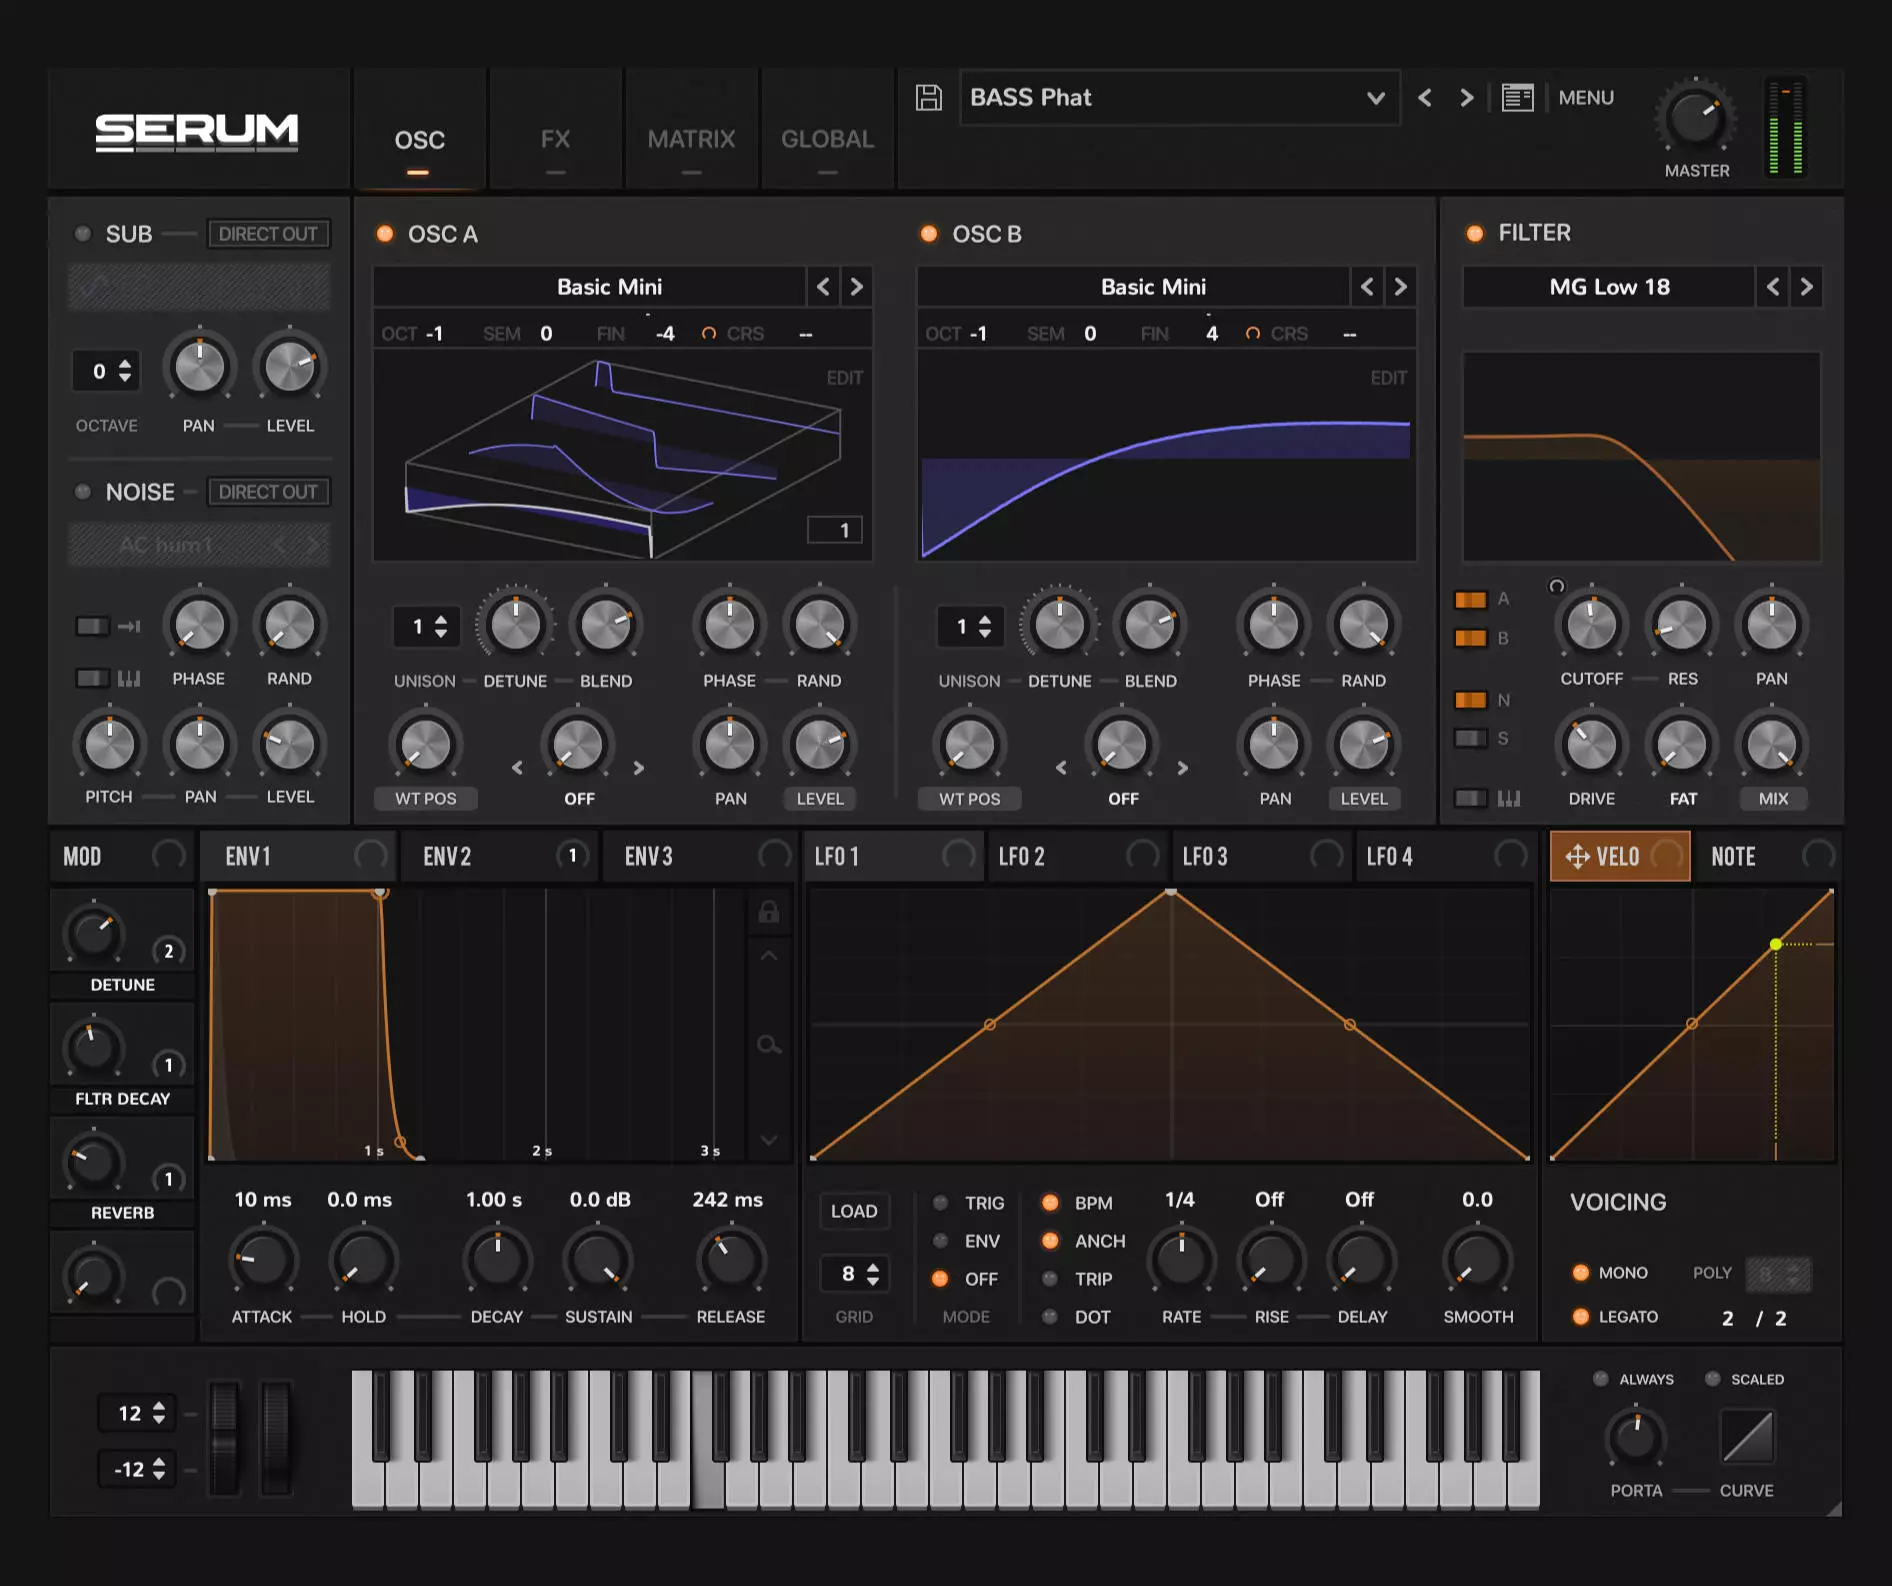Open the preset browser list icon
Screen dimensions: 1892x1586
(1517, 97)
